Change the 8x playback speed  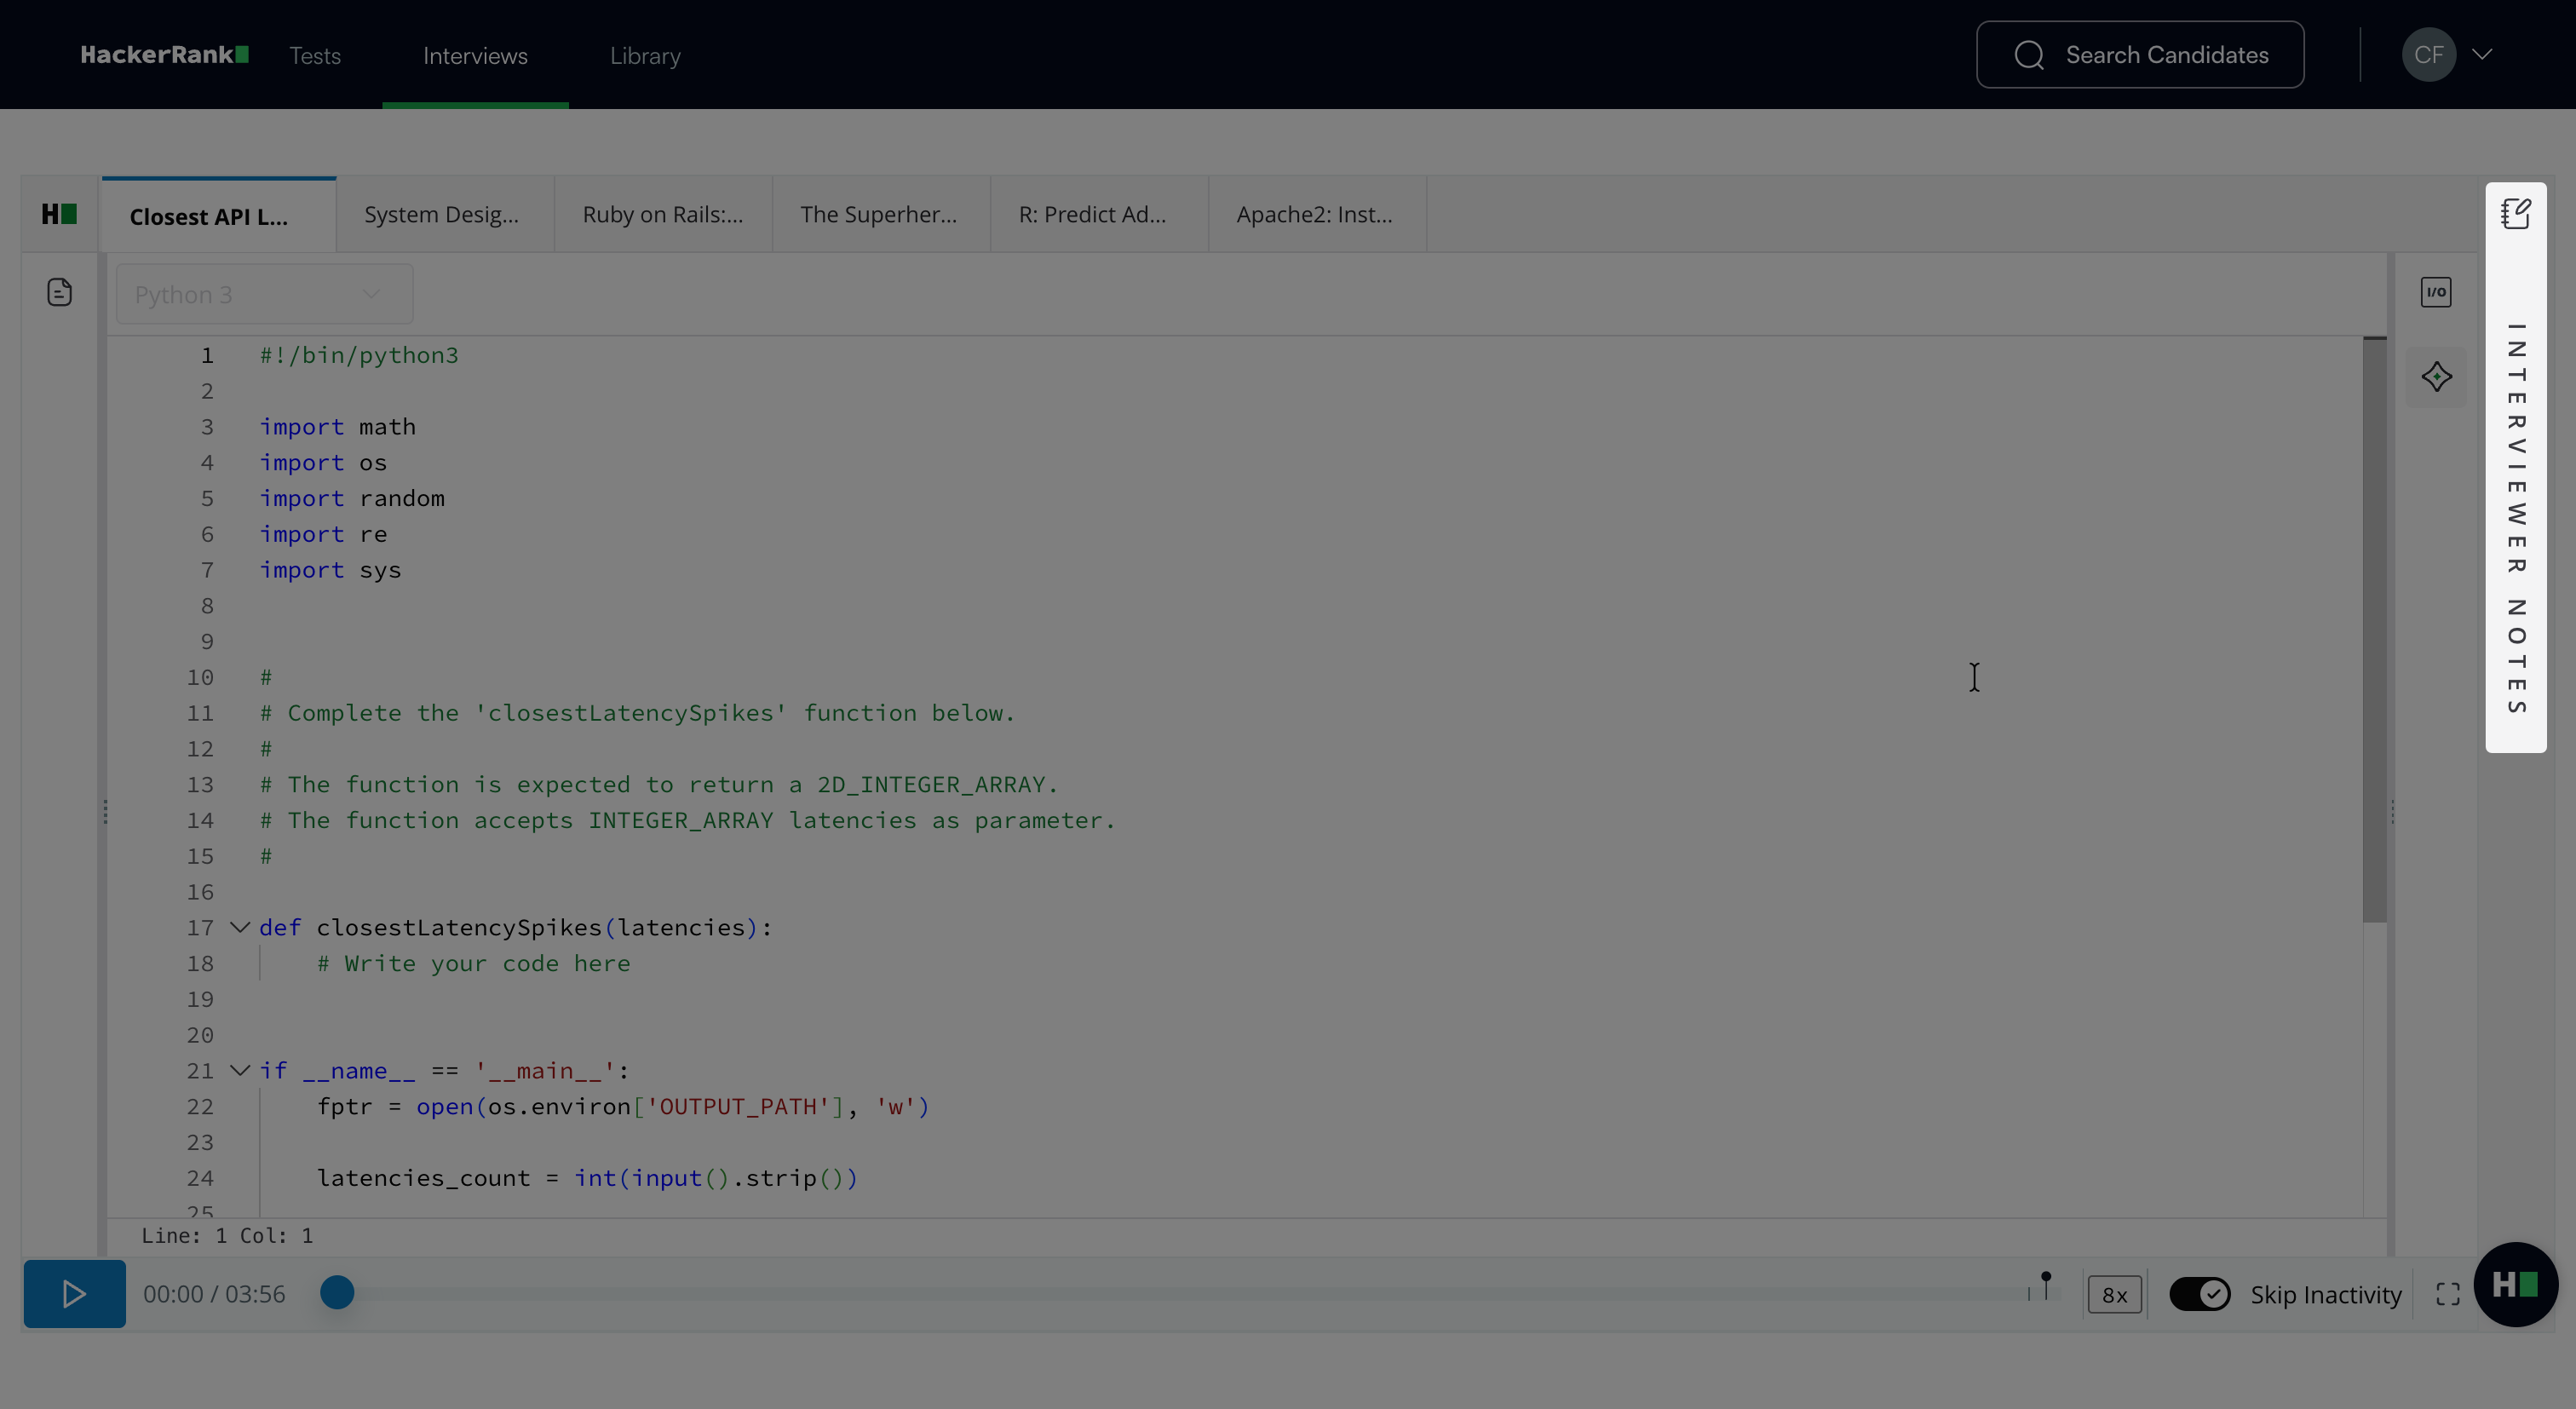point(2115,1296)
